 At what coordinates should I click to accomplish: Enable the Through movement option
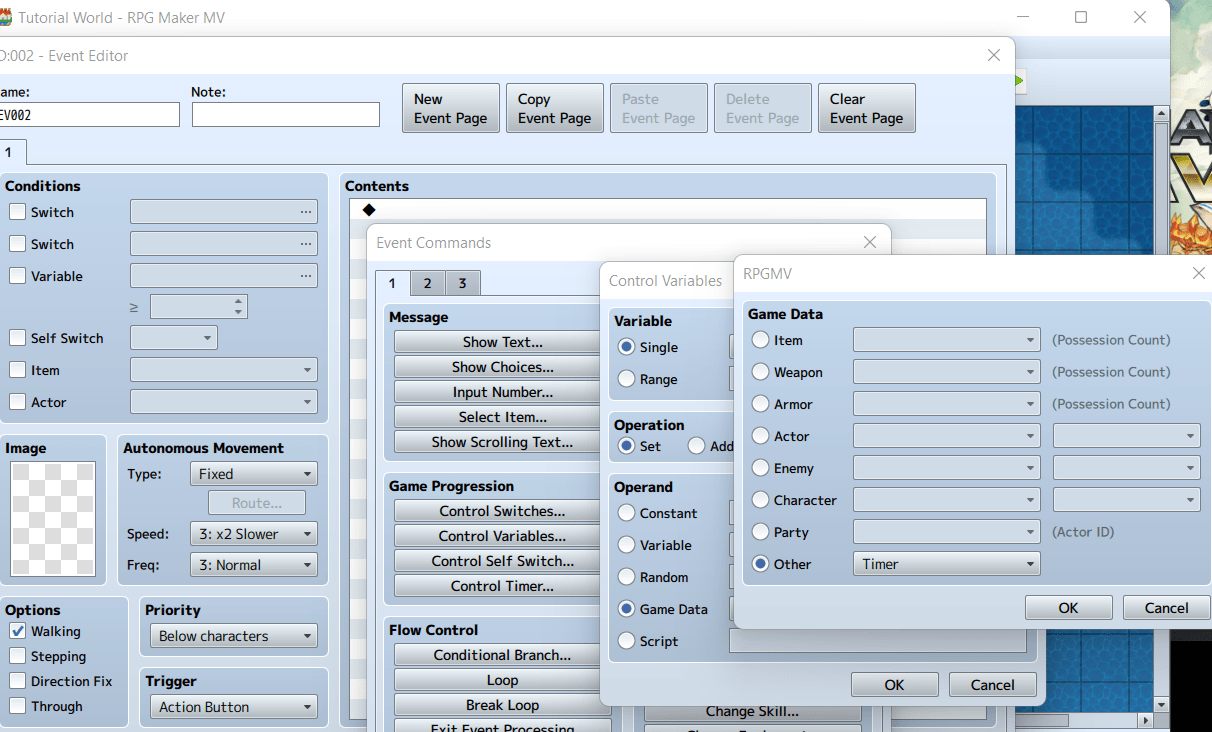coord(15,706)
